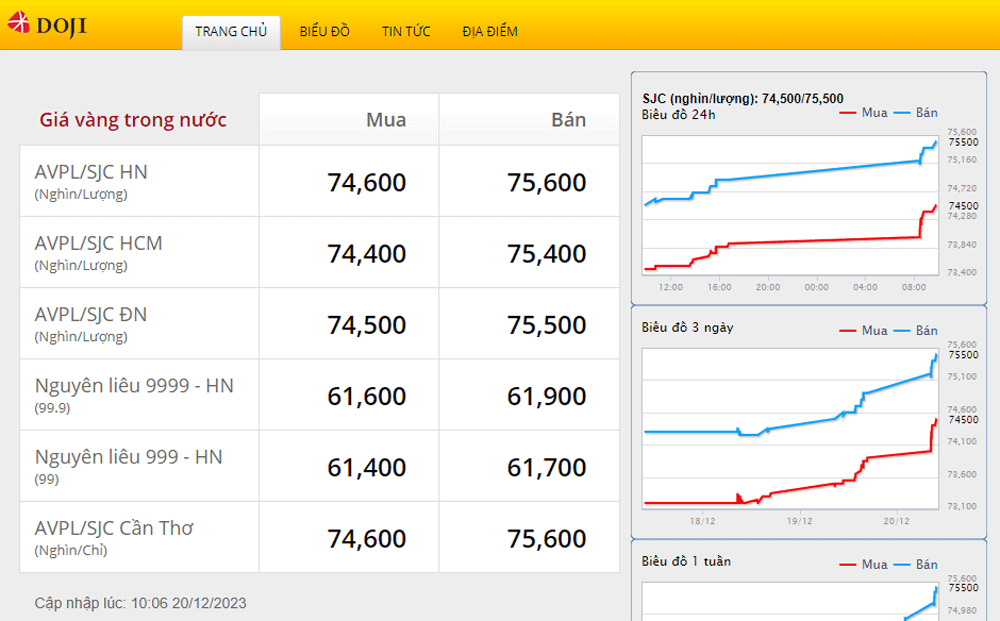1000x621 pixels.
Task: Click the DOJI logo
Action: 47,25
